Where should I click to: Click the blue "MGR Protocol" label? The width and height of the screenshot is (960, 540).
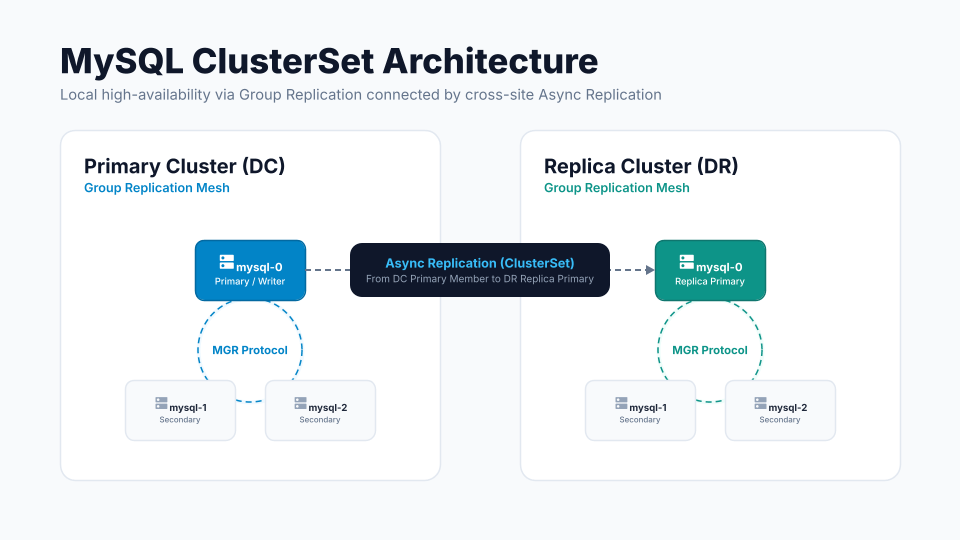pos(250,350)
